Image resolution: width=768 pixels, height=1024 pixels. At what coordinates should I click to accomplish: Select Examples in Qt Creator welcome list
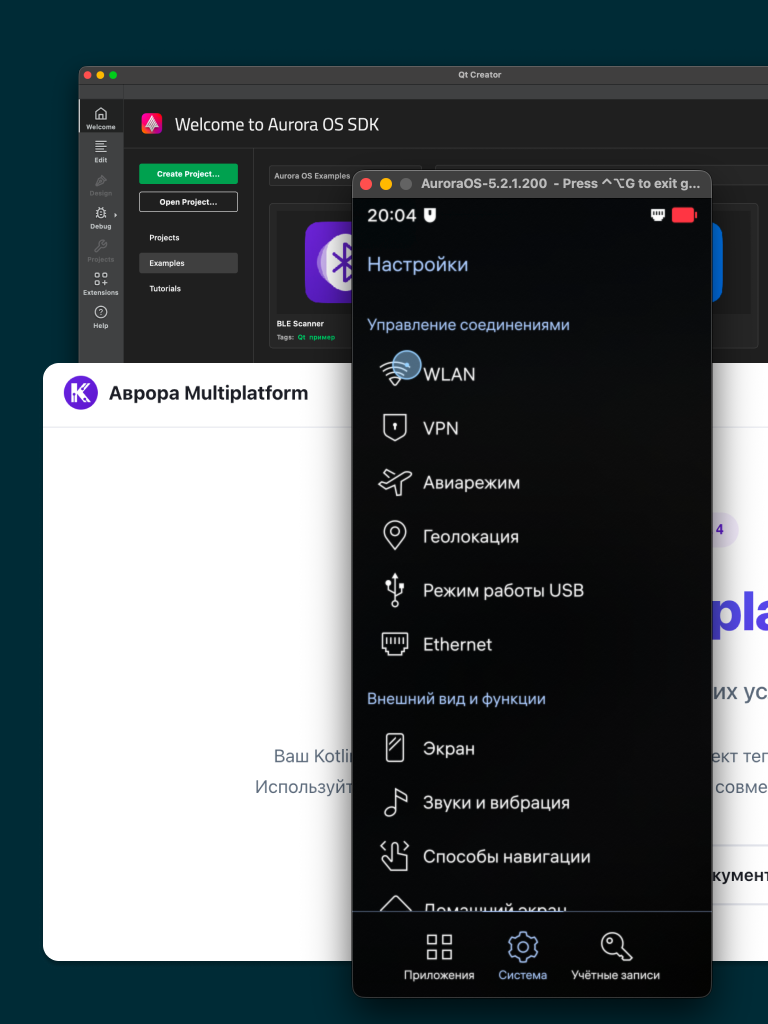[188, 263]
